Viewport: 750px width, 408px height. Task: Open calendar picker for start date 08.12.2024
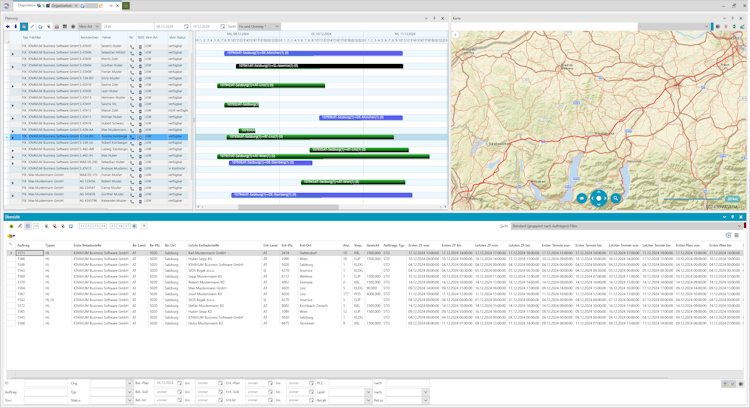(x=186, y=26)
